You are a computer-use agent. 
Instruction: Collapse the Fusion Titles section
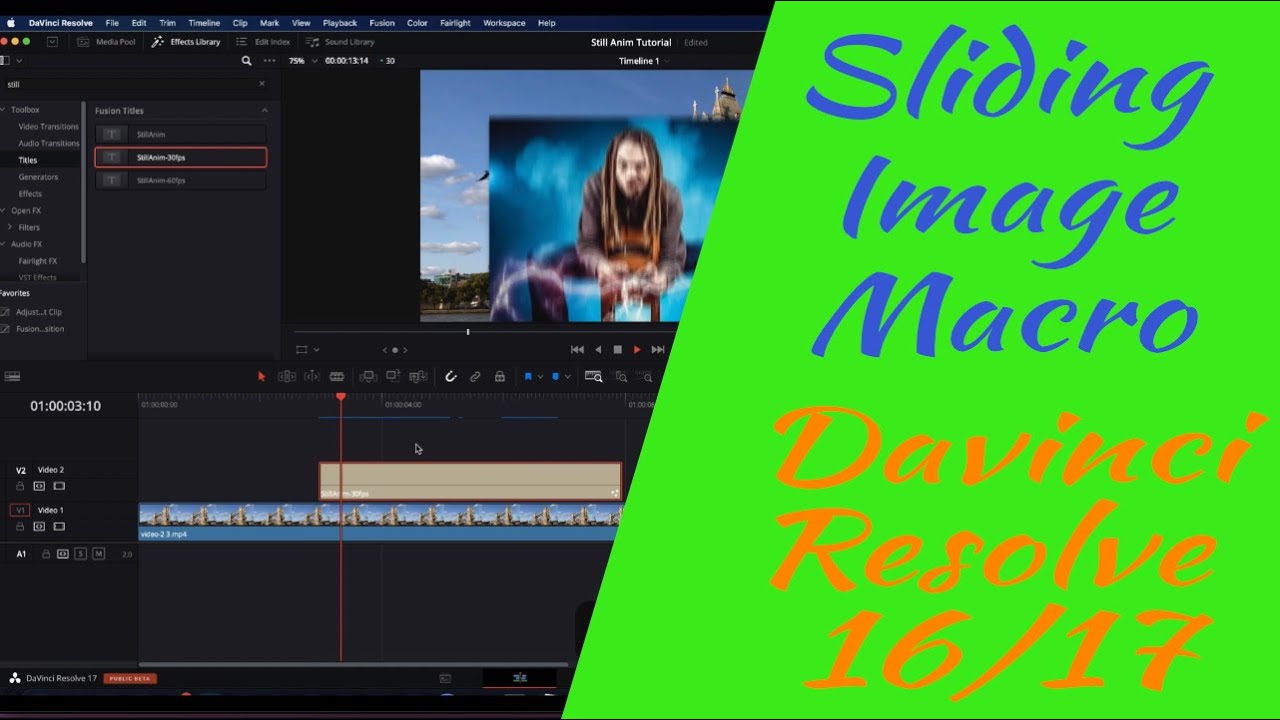pyautogui.click(x=265, y=111)
